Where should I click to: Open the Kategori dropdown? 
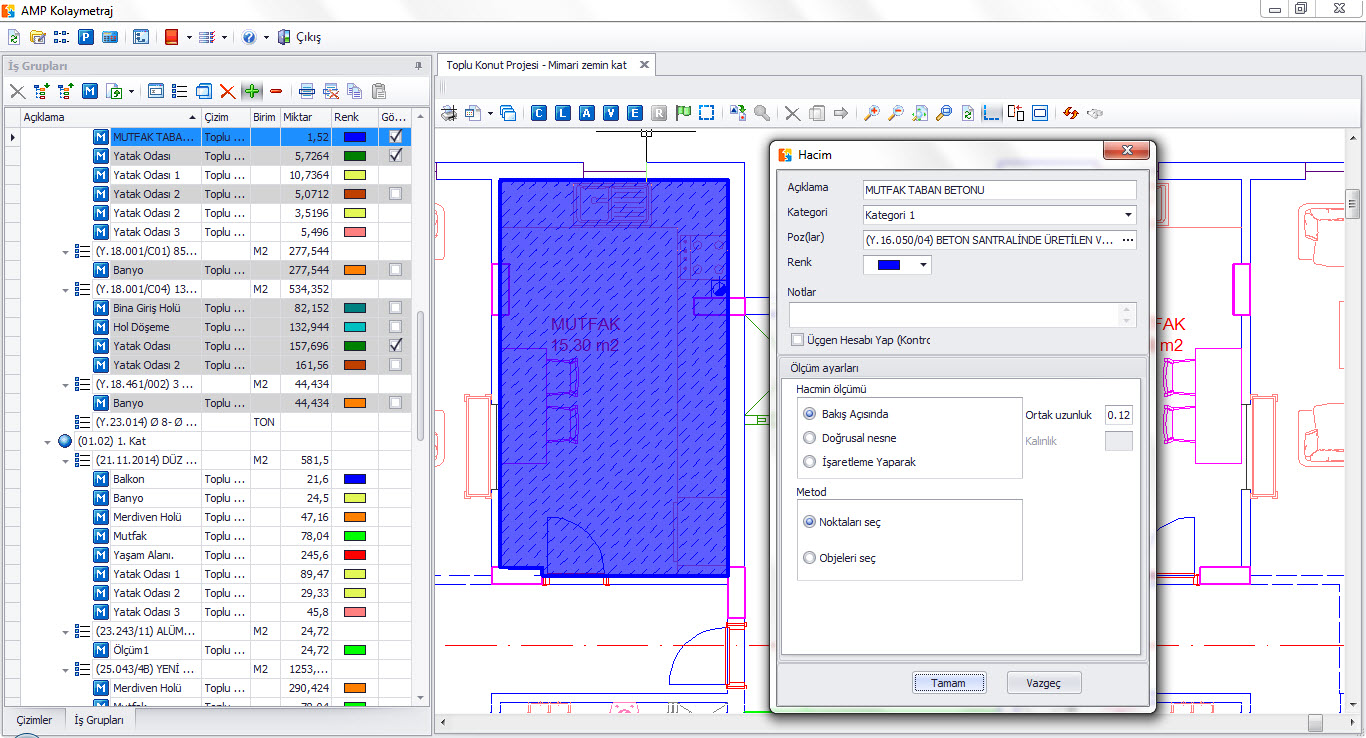(x=1128, y=215)
